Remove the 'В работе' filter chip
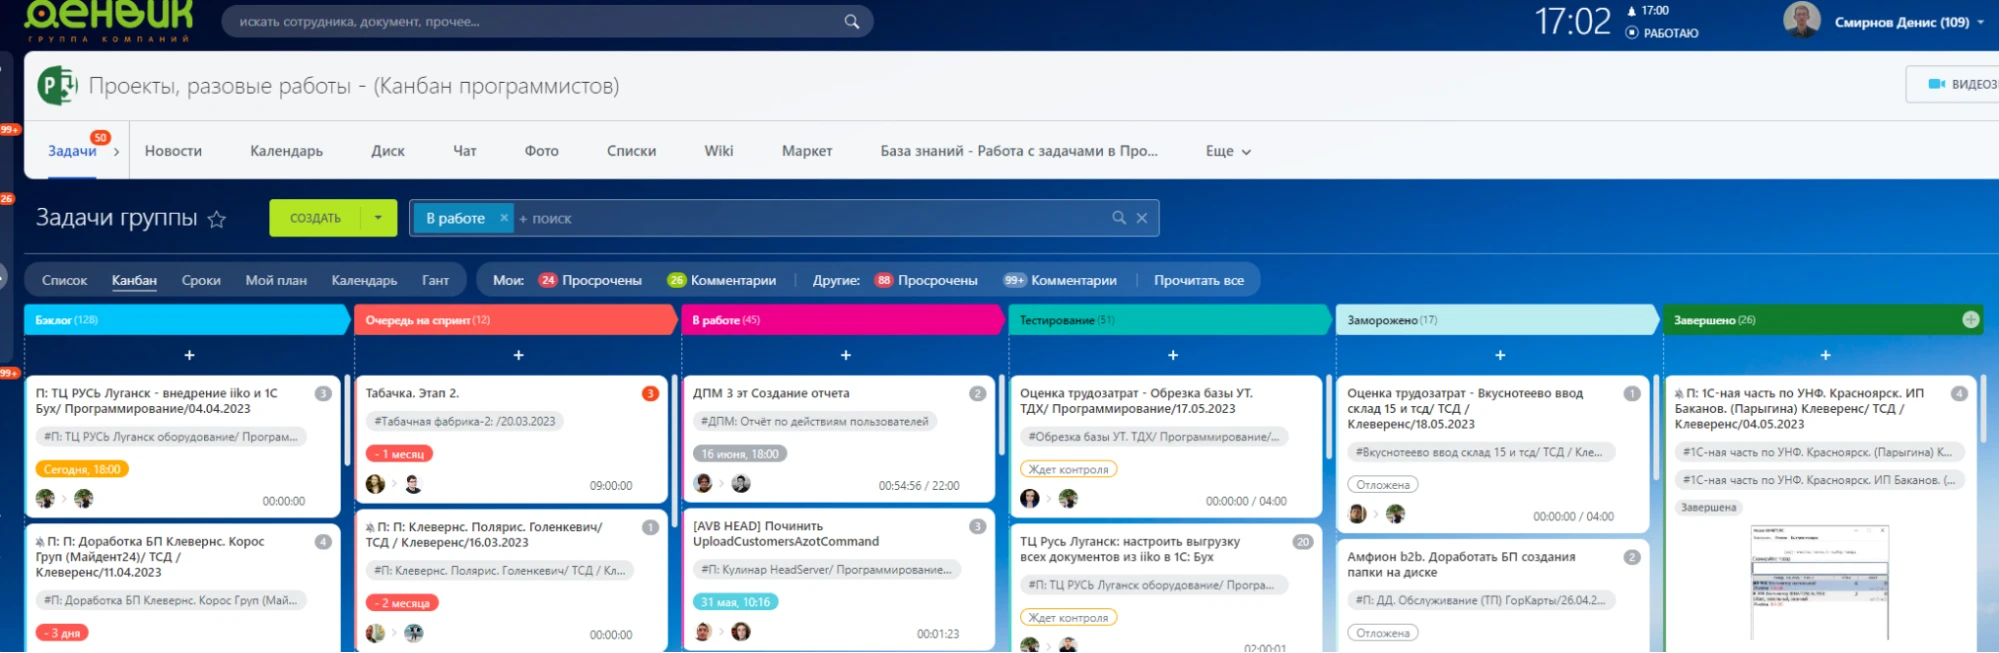Viewport: 1999px width, 653px height. (x=504, y=218)
